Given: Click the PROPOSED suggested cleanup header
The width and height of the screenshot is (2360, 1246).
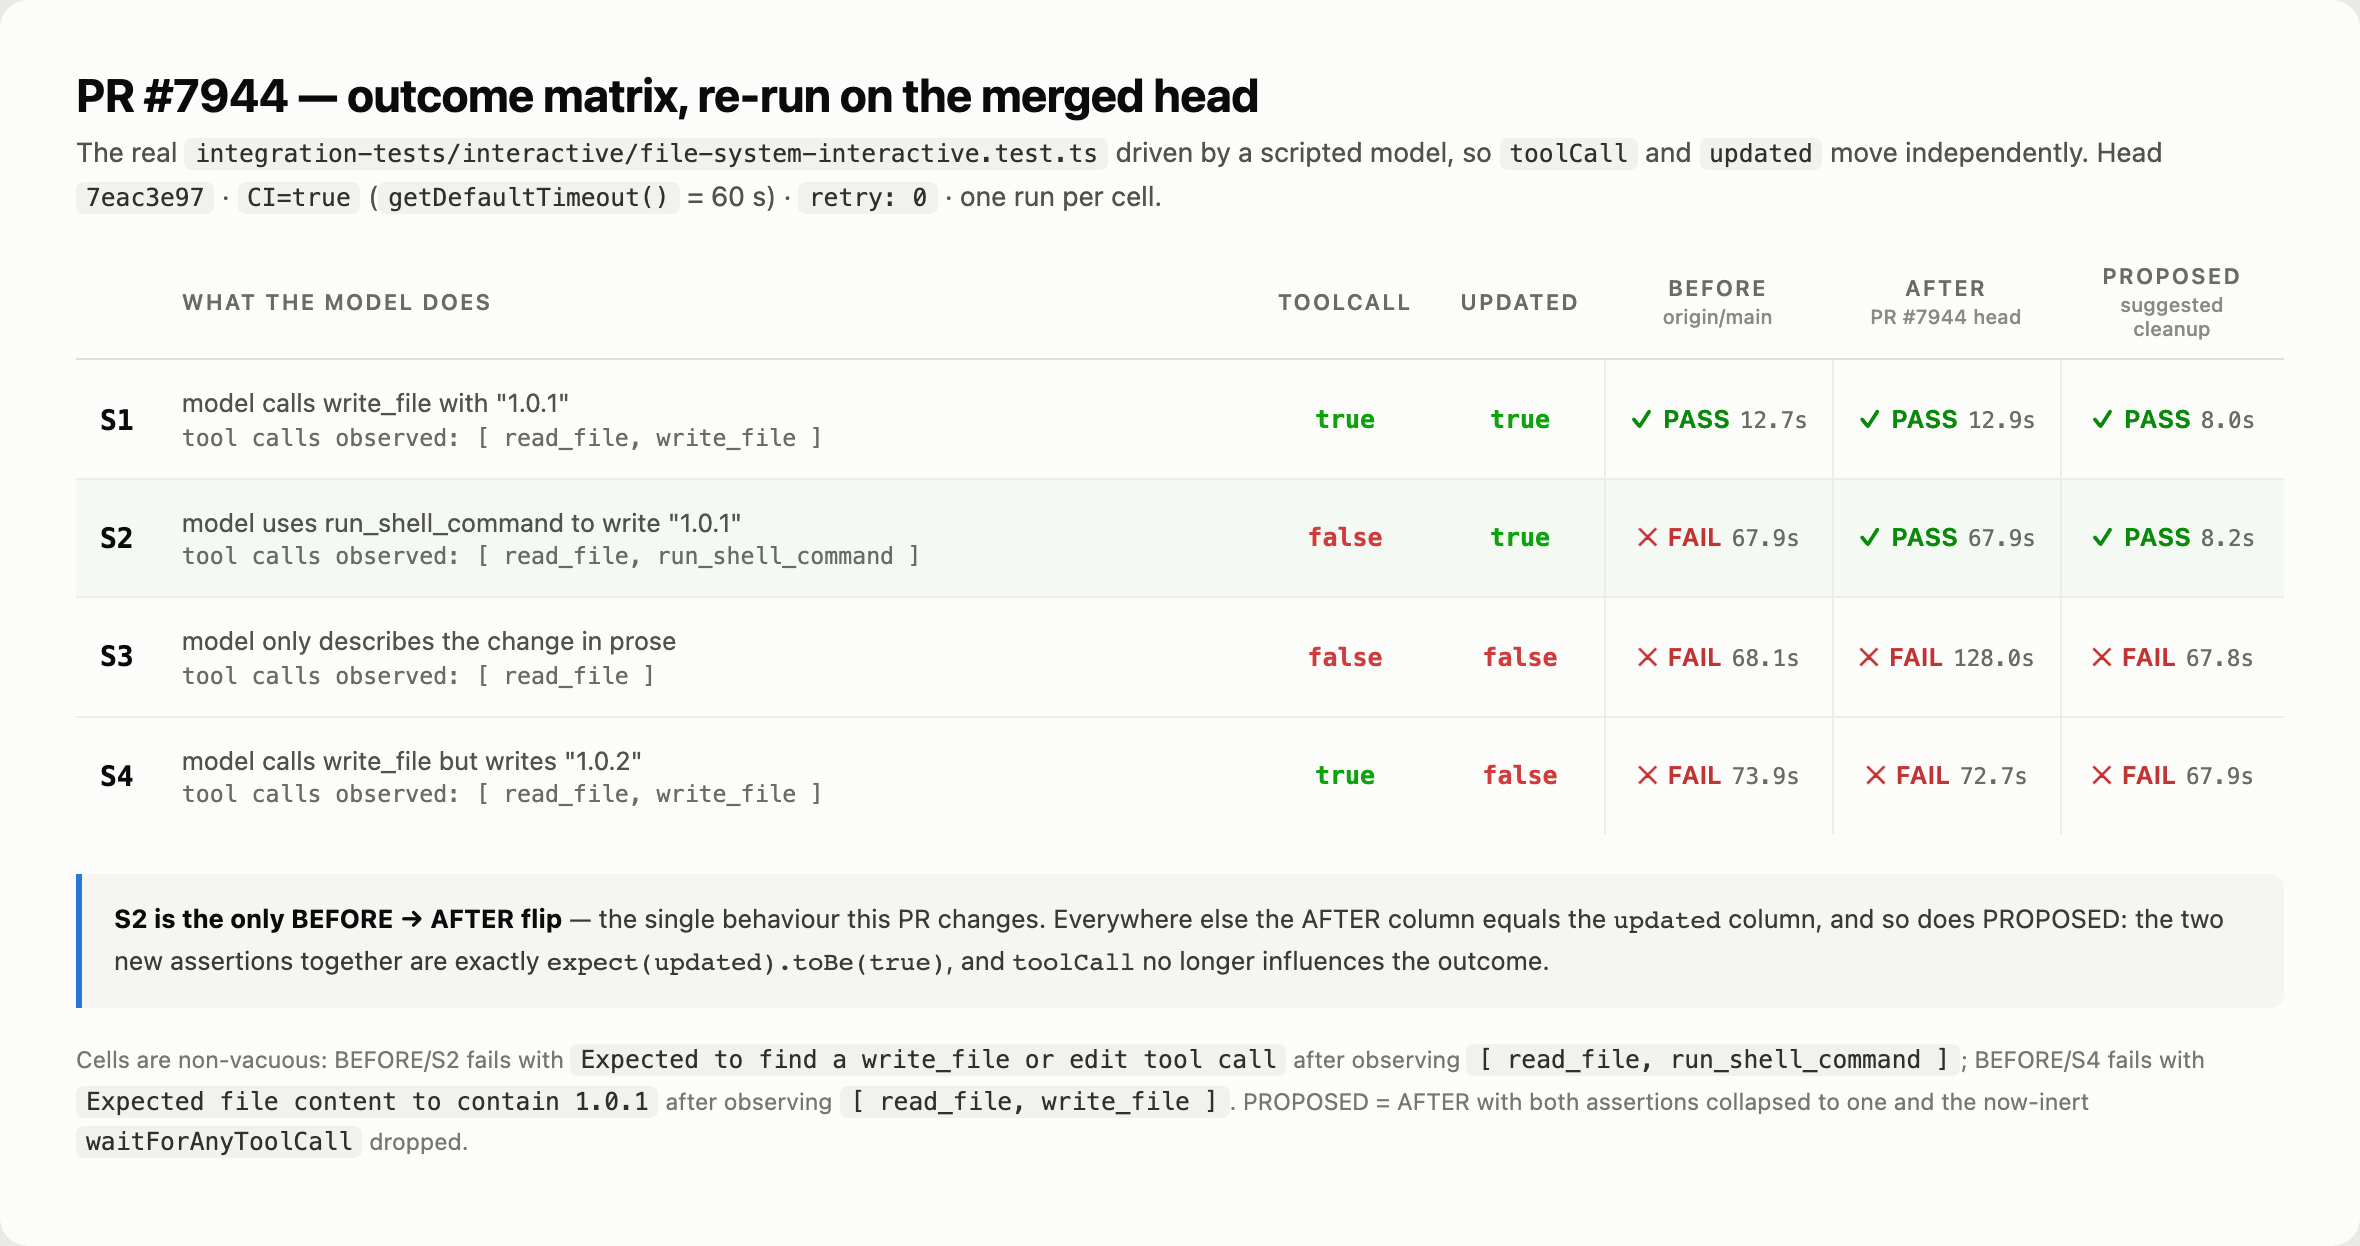Looking at the screenshot, I should [x=2171, y=302].
